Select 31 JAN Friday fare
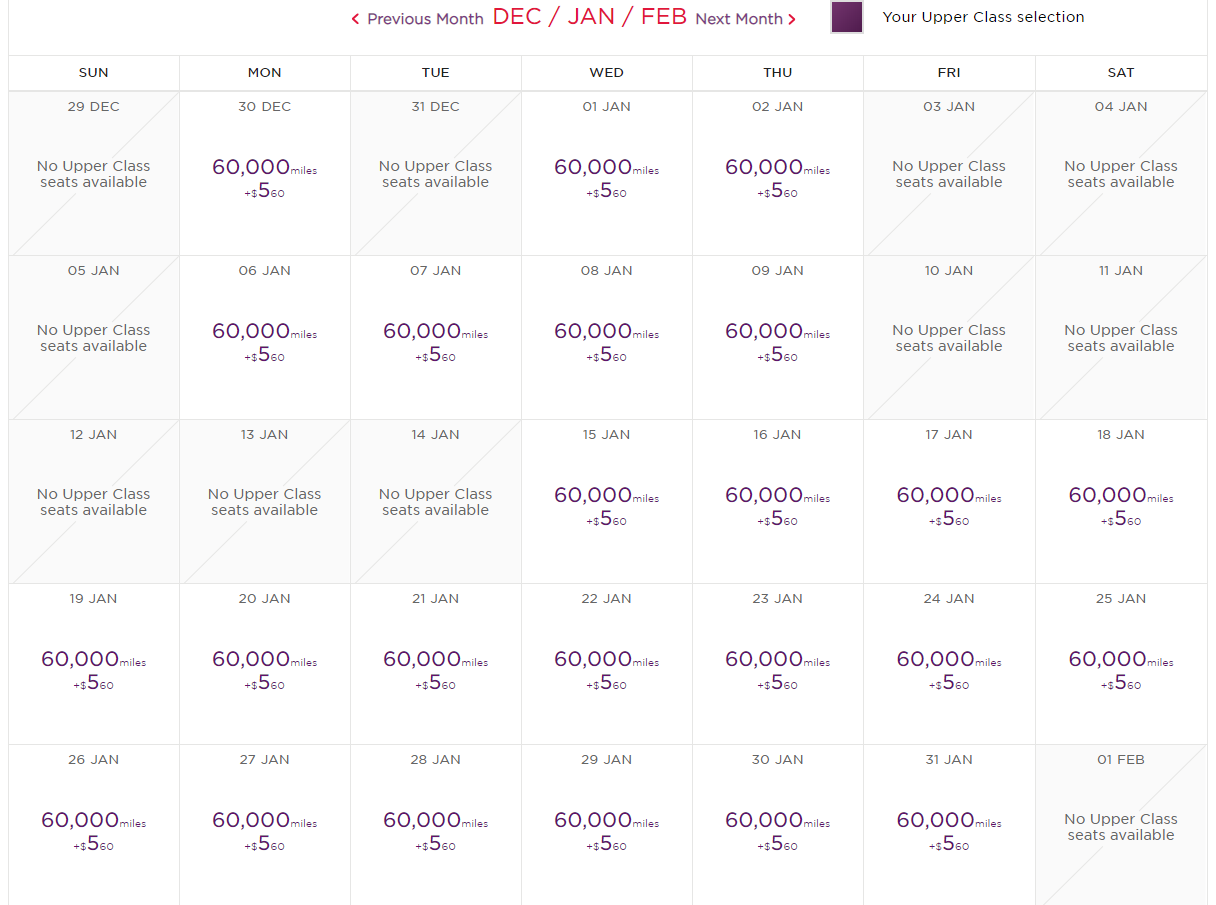Screen dimensions: 1216x905 click(948, 830)
